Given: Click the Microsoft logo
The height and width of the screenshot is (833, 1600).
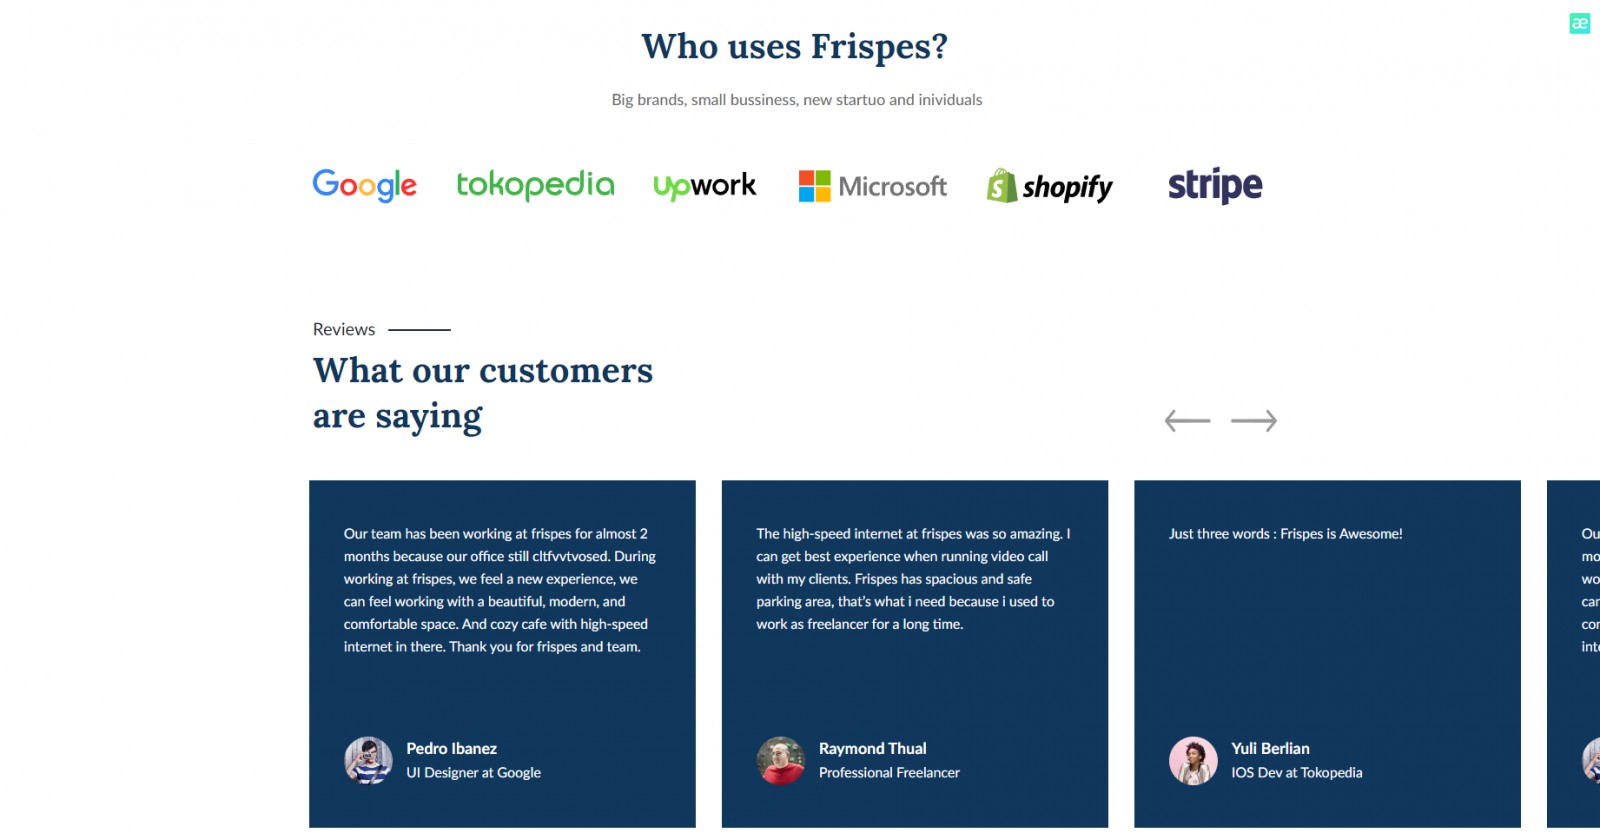Looking at the screenshot, I should pyautogui.click(x=872, y=186).
